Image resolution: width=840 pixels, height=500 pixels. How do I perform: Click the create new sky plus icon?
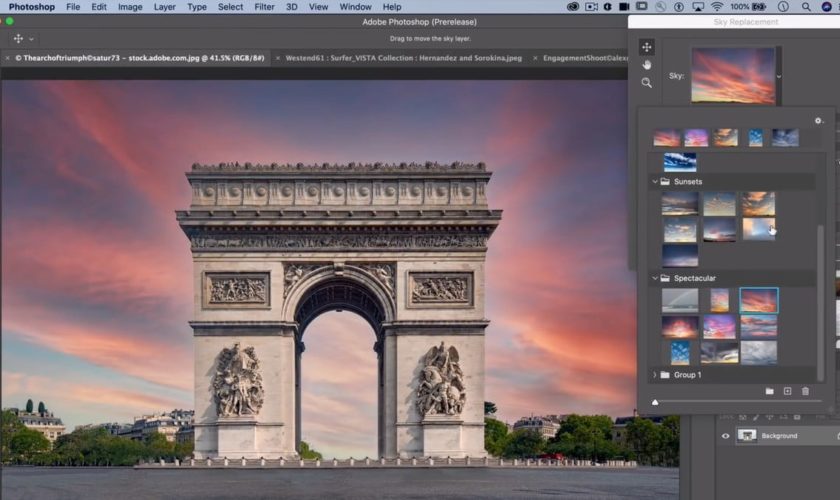(x=787, y=391)
